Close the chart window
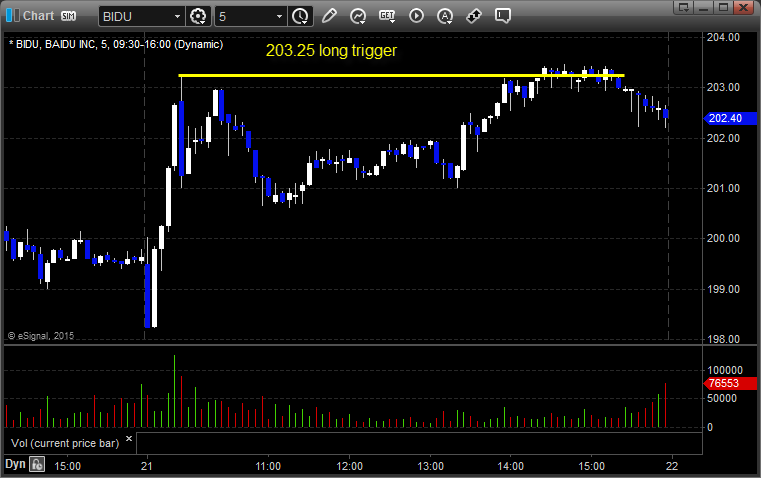This screenshot has height=478, width=761. pyautogui.click(x=743, y=7)
